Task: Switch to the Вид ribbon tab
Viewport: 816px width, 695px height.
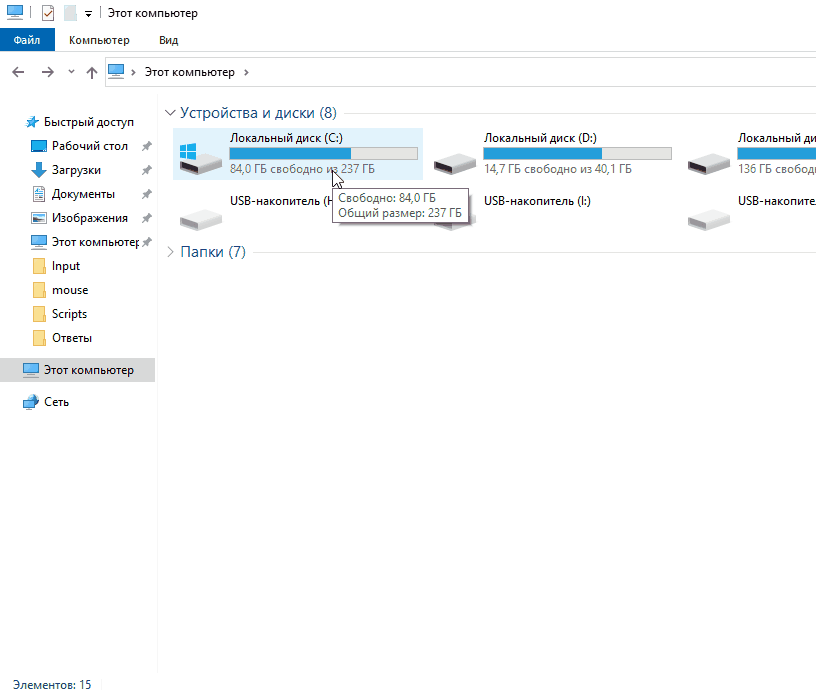Action: [168, 40]
